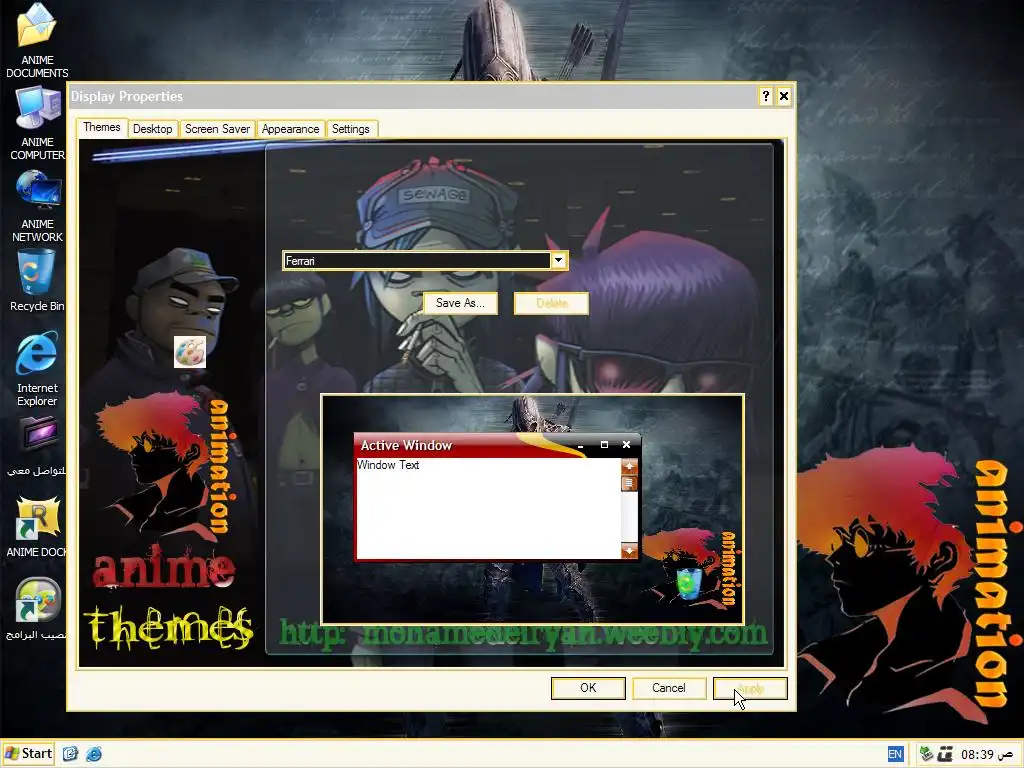Switch to the Screen Saver tab
The height and width of the screenshot is (768, 1024).
click(x=217, y=129)
